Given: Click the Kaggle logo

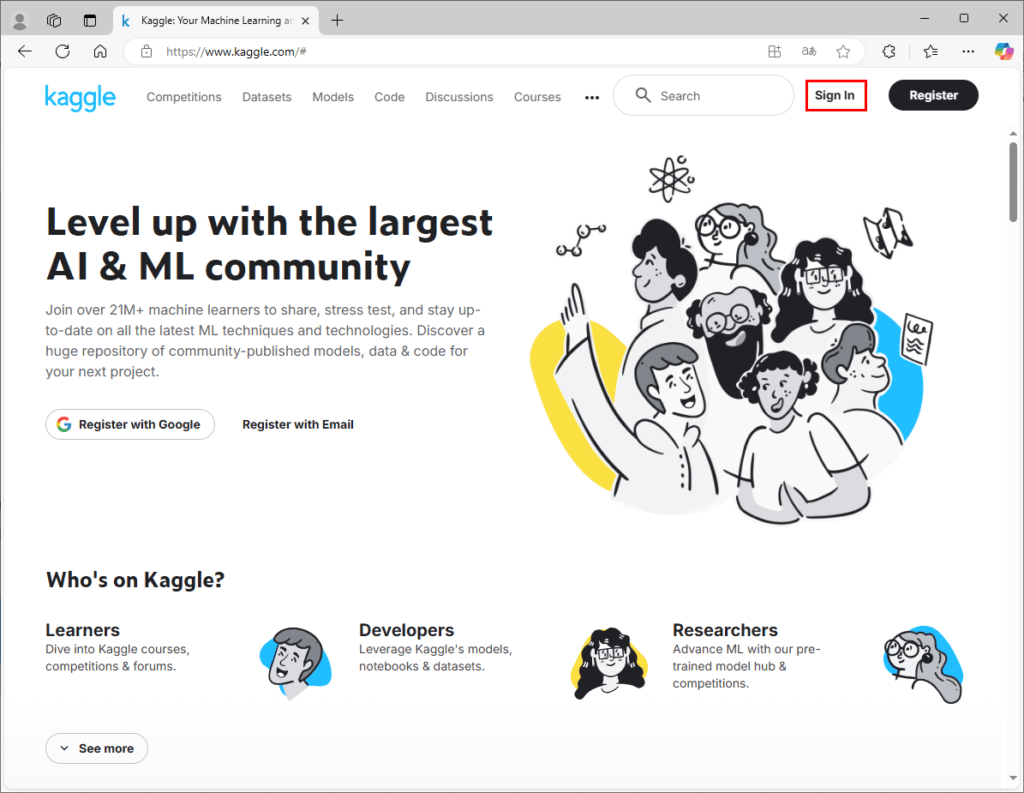Looking at the screenshot, I should pos(80,97).
